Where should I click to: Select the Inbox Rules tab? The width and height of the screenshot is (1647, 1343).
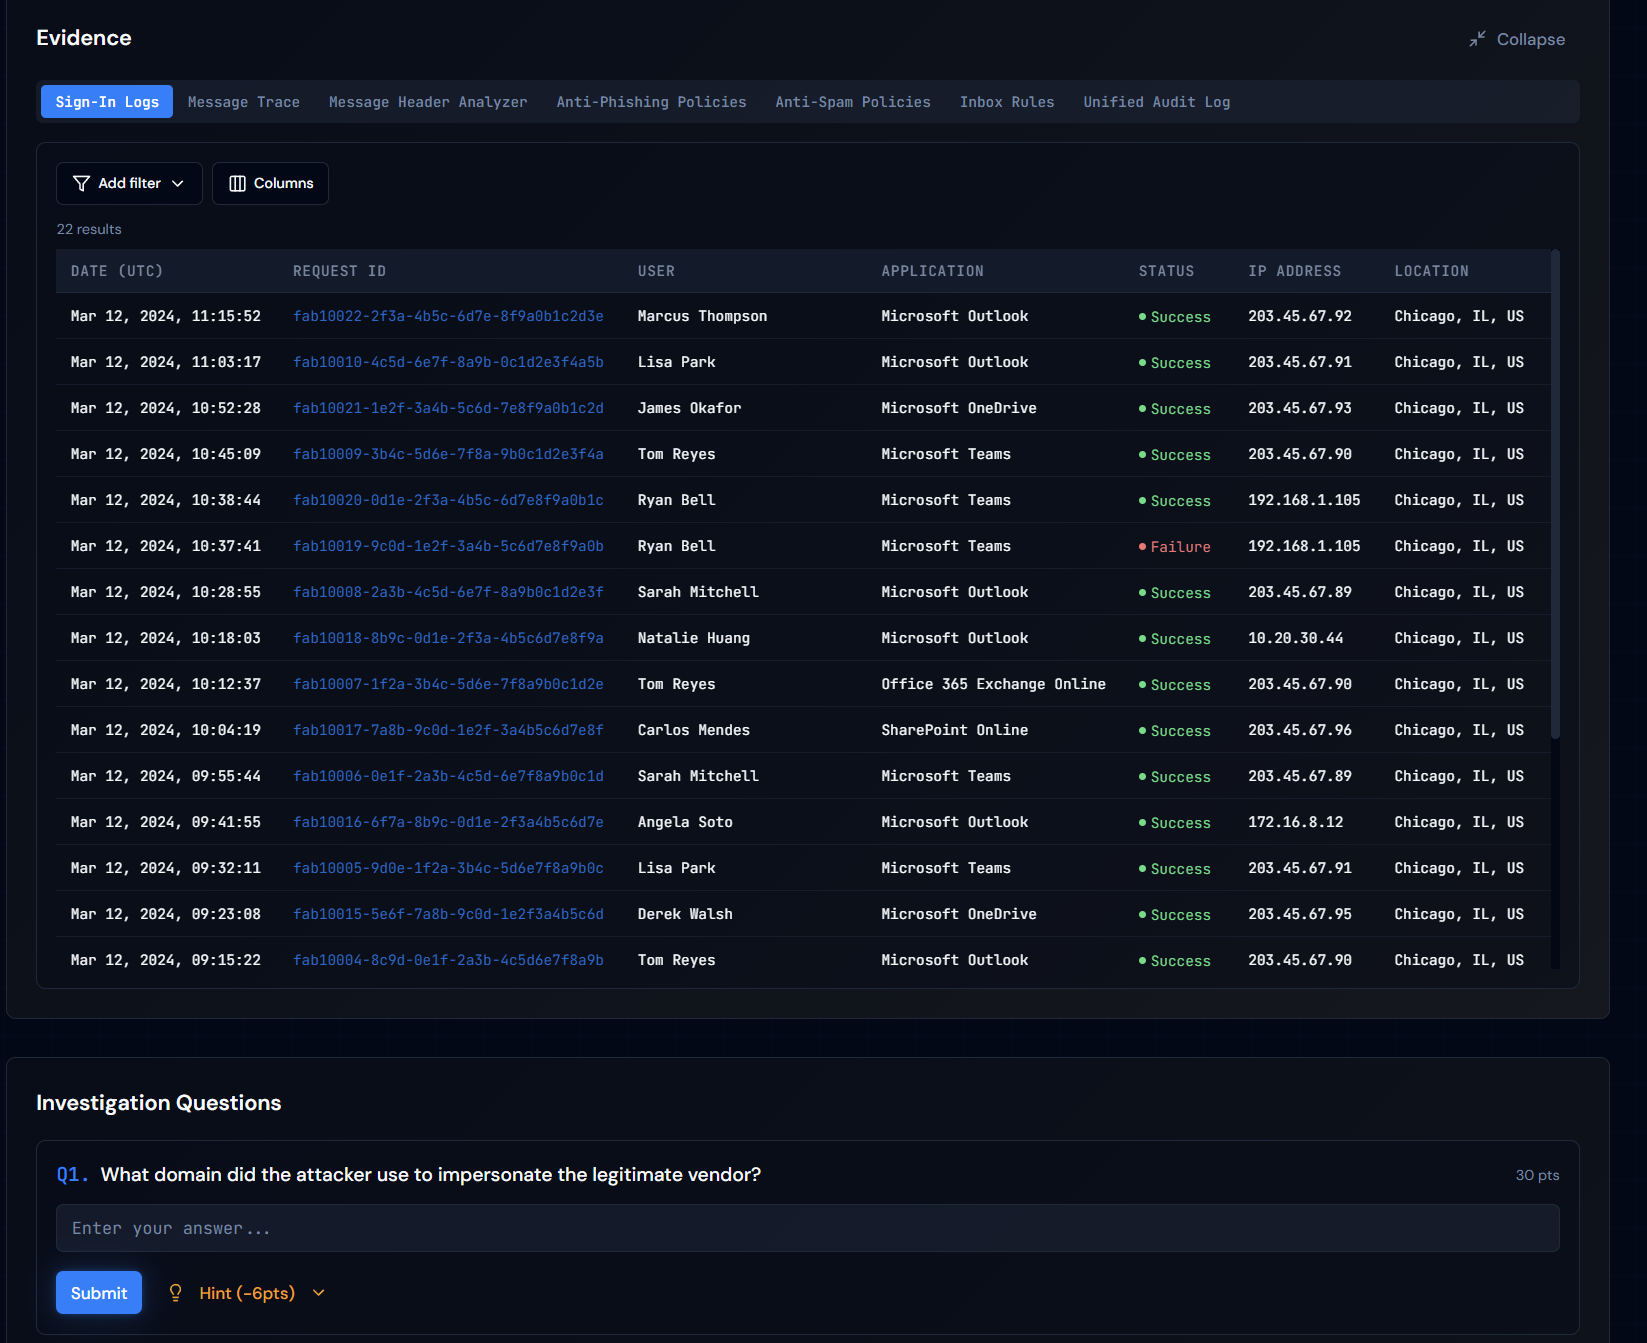pyautogui.click(x=1006, y=102)
